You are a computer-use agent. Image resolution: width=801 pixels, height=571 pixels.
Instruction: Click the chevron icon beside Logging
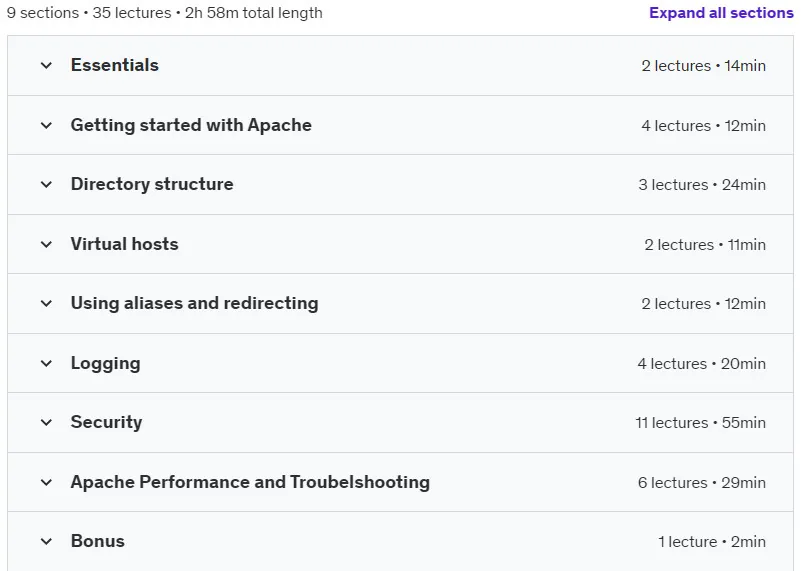[x=46, y=363]
